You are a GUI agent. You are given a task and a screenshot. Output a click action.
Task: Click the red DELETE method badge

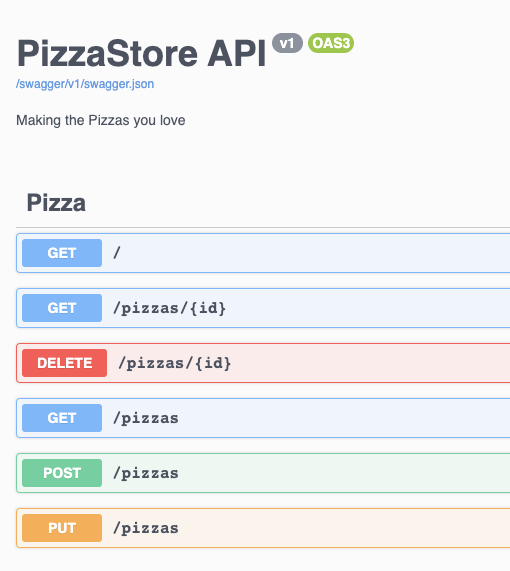(64, 363)
